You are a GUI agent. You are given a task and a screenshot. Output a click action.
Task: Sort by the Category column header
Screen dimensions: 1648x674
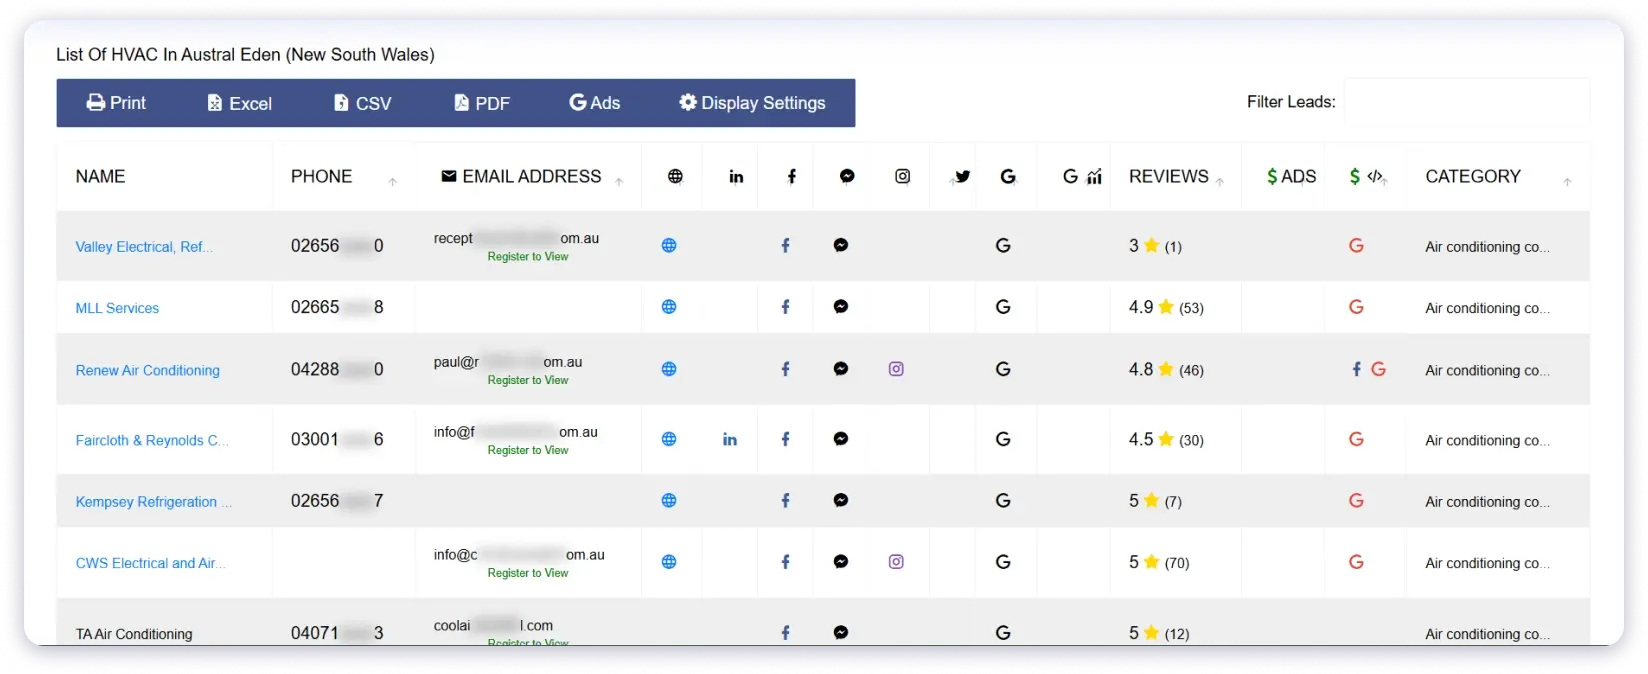click(1472, 177)
